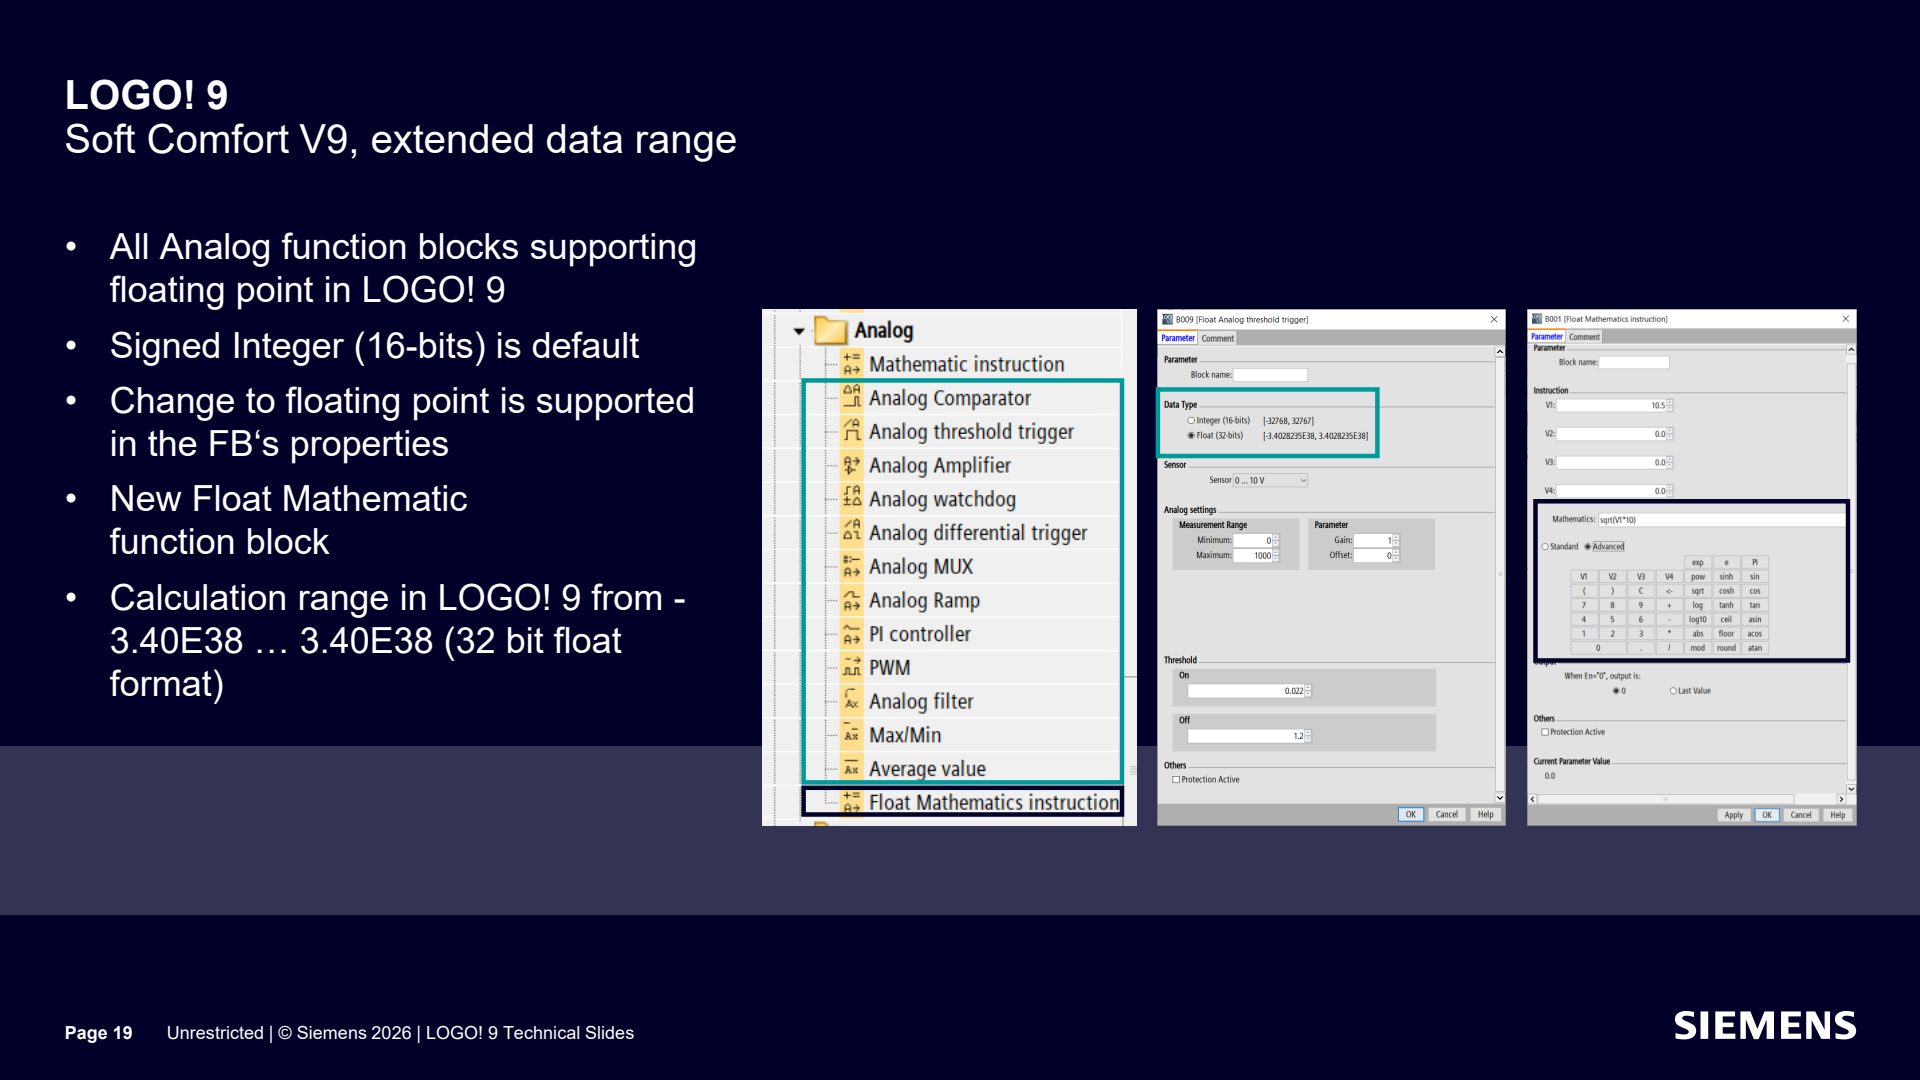Viewport: 1920px width, 1080px height.
Task: Insert the V1 operand from the keypad
Action: 1584,577
